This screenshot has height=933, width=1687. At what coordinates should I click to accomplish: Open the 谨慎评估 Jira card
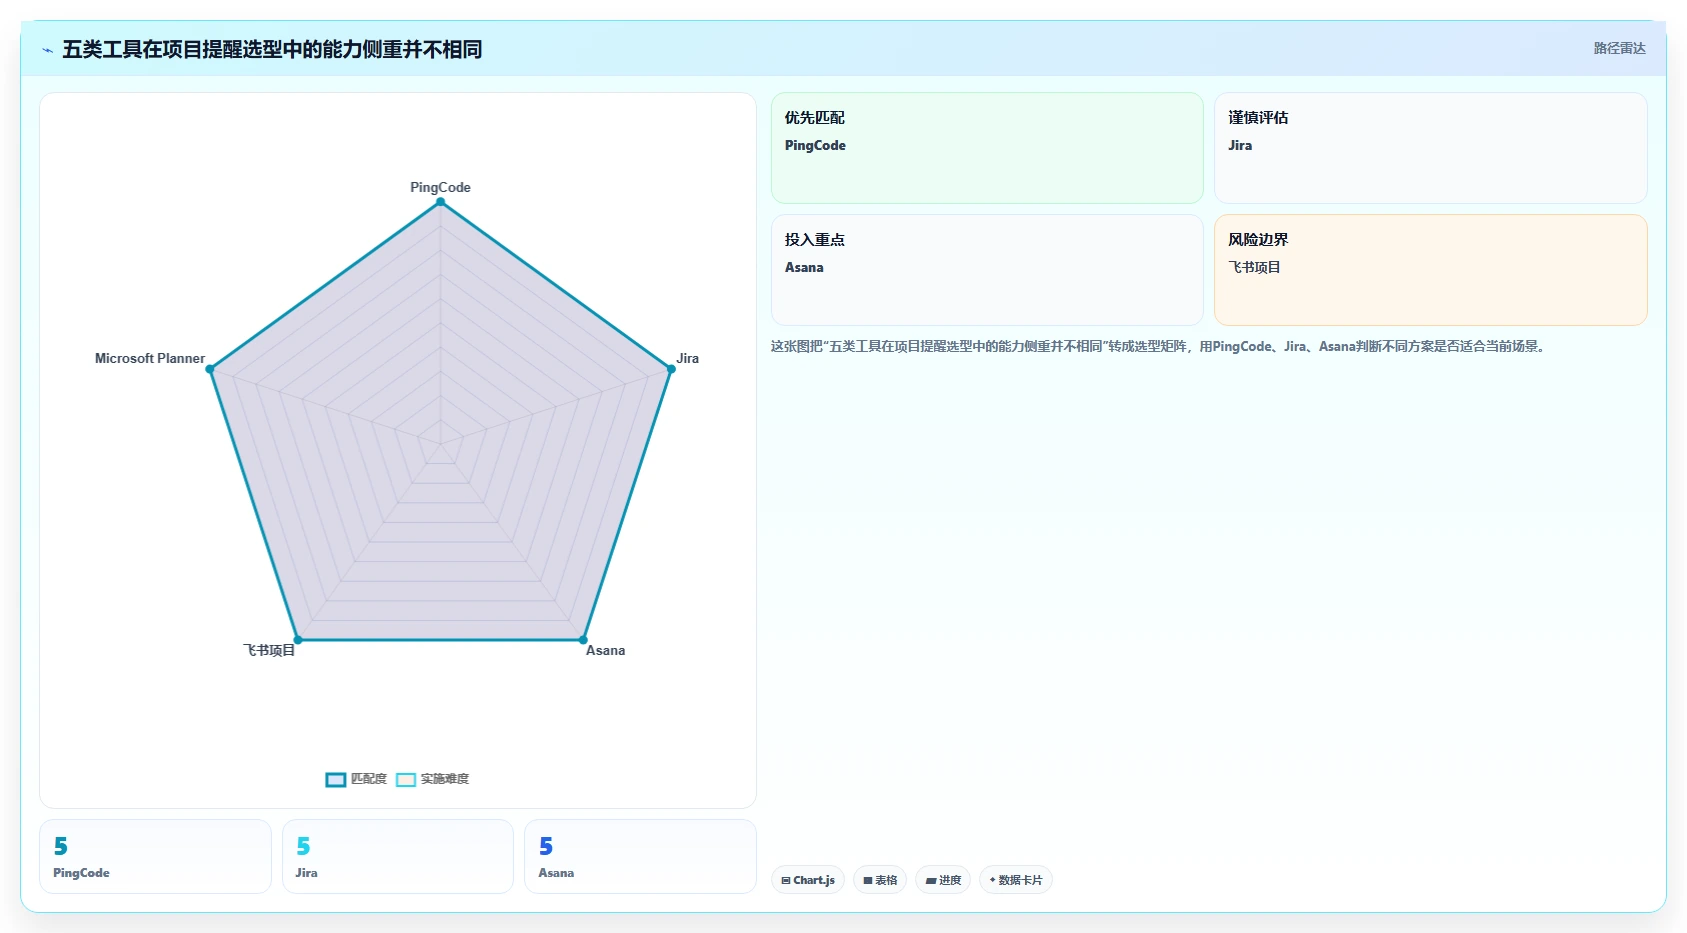pyautogui.click(x=1430, y=148)
